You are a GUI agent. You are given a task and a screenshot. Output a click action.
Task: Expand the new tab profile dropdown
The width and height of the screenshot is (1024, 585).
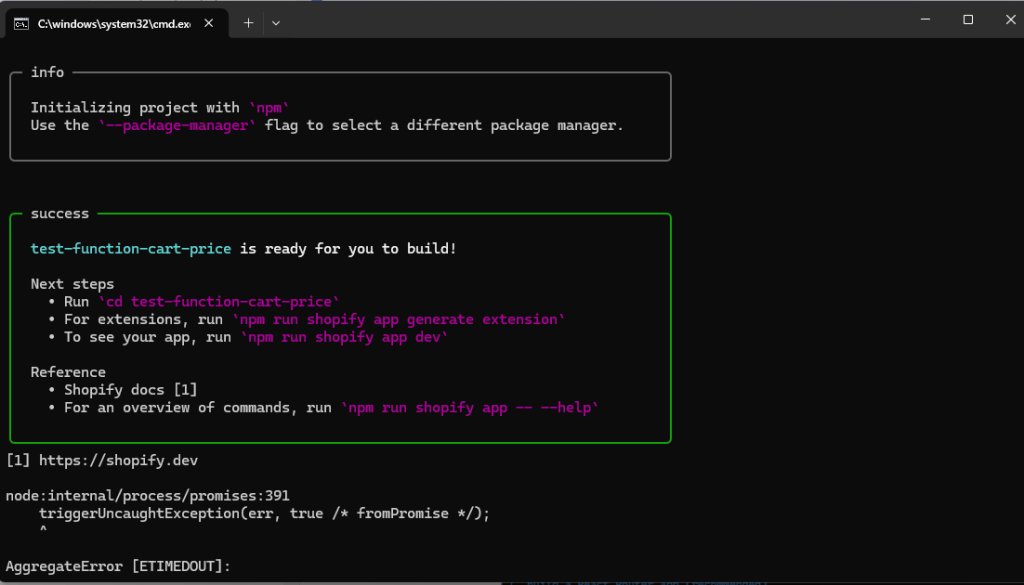click(276, 23)
